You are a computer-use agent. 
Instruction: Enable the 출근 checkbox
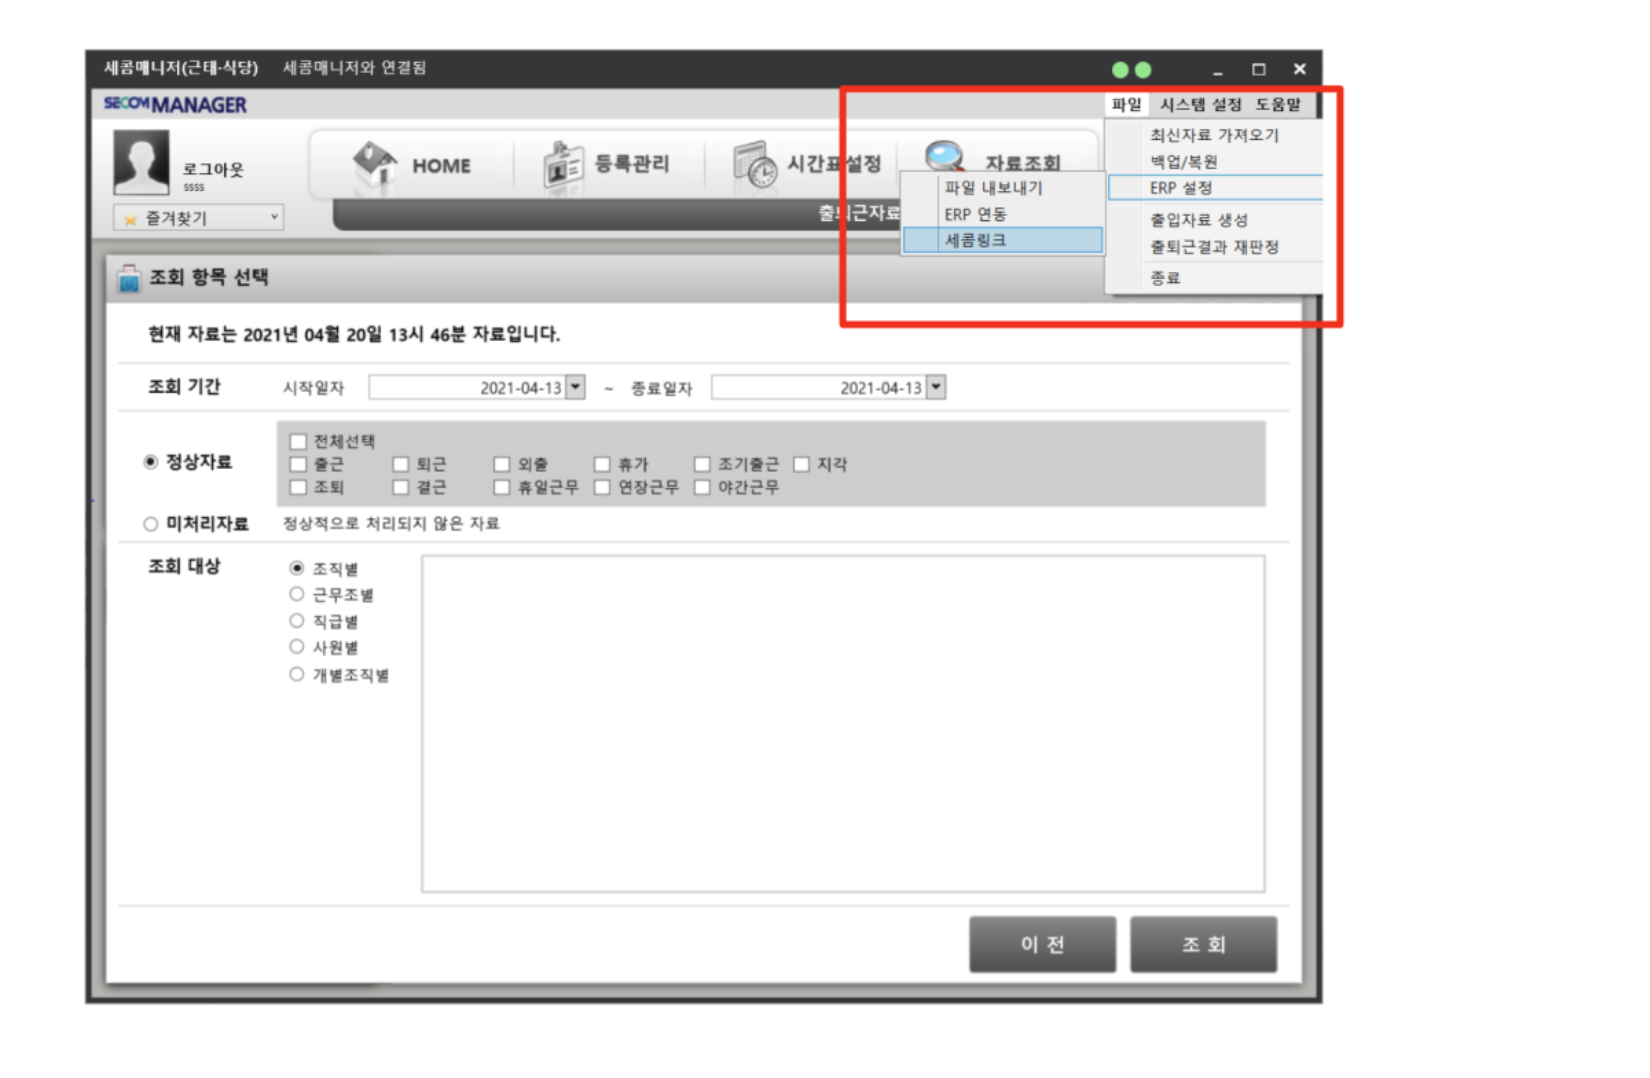tap(298, 464)
